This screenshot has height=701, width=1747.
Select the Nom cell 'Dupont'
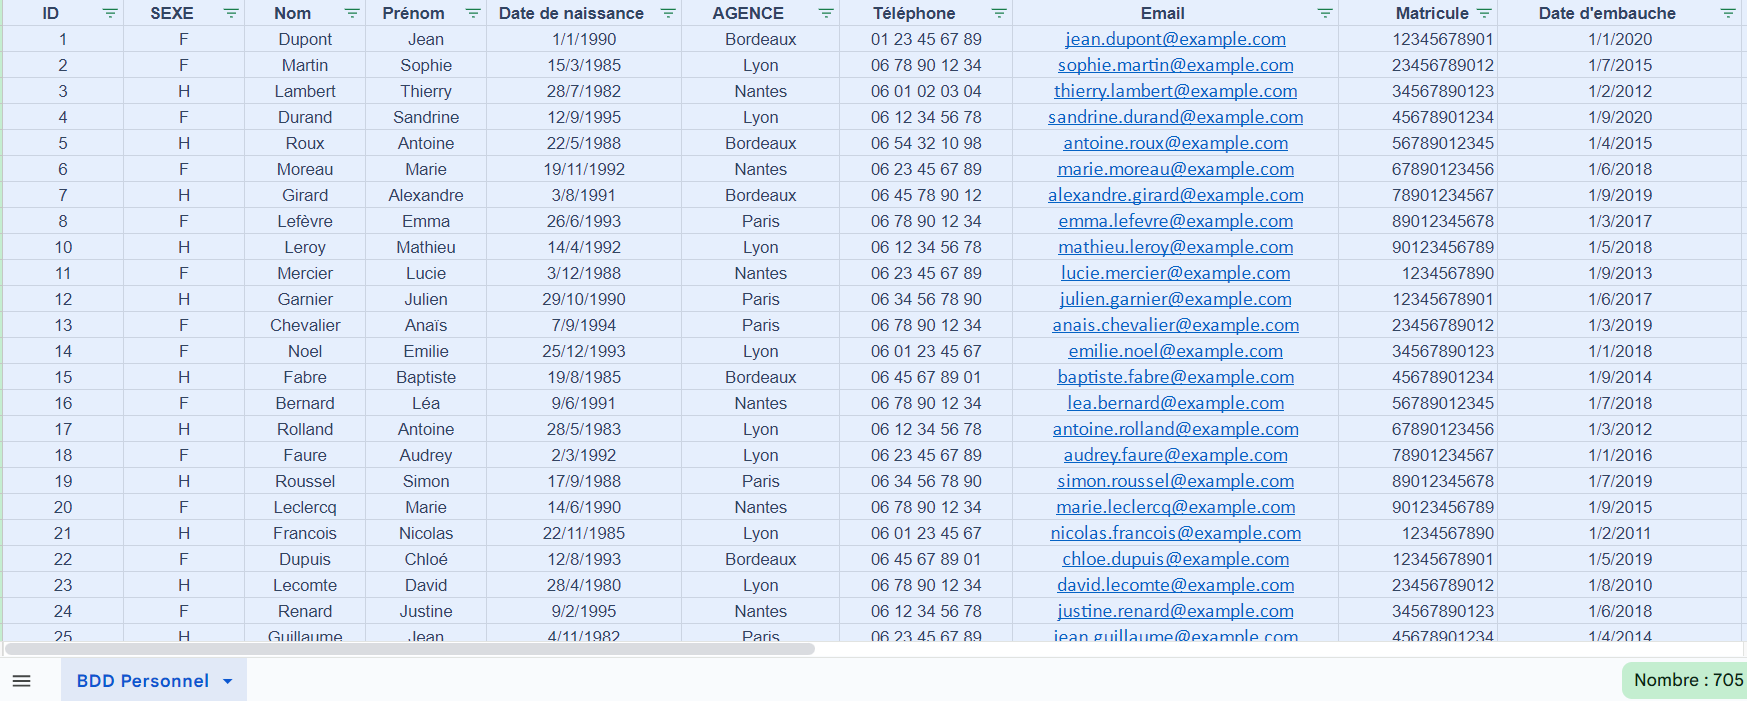tap(305, 39)
